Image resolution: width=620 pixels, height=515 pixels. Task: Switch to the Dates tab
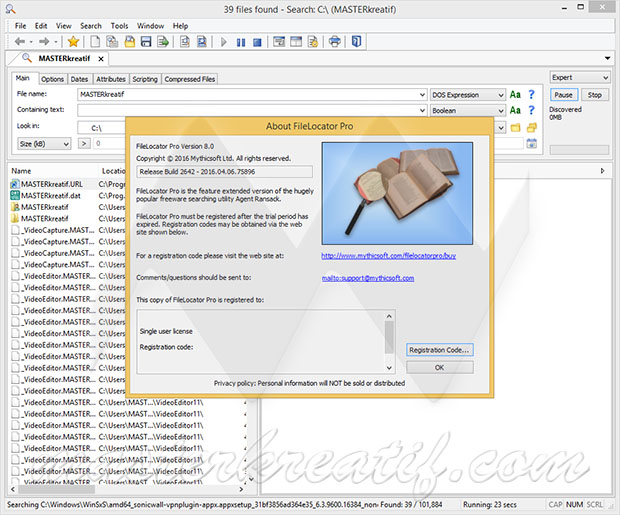(79, 79)
